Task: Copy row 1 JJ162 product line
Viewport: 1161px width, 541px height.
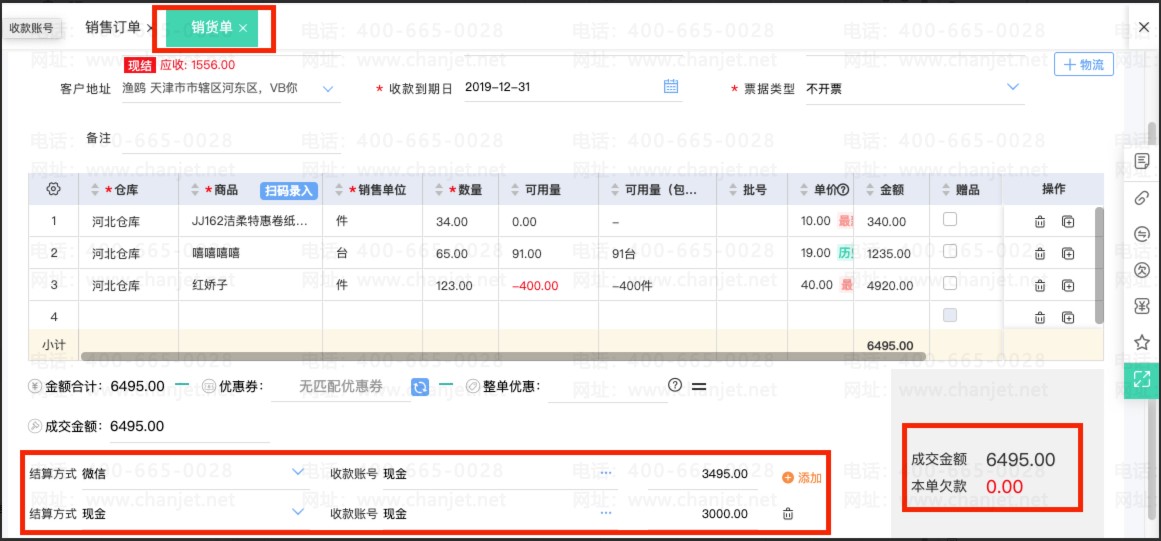Action: [1068, 221]
